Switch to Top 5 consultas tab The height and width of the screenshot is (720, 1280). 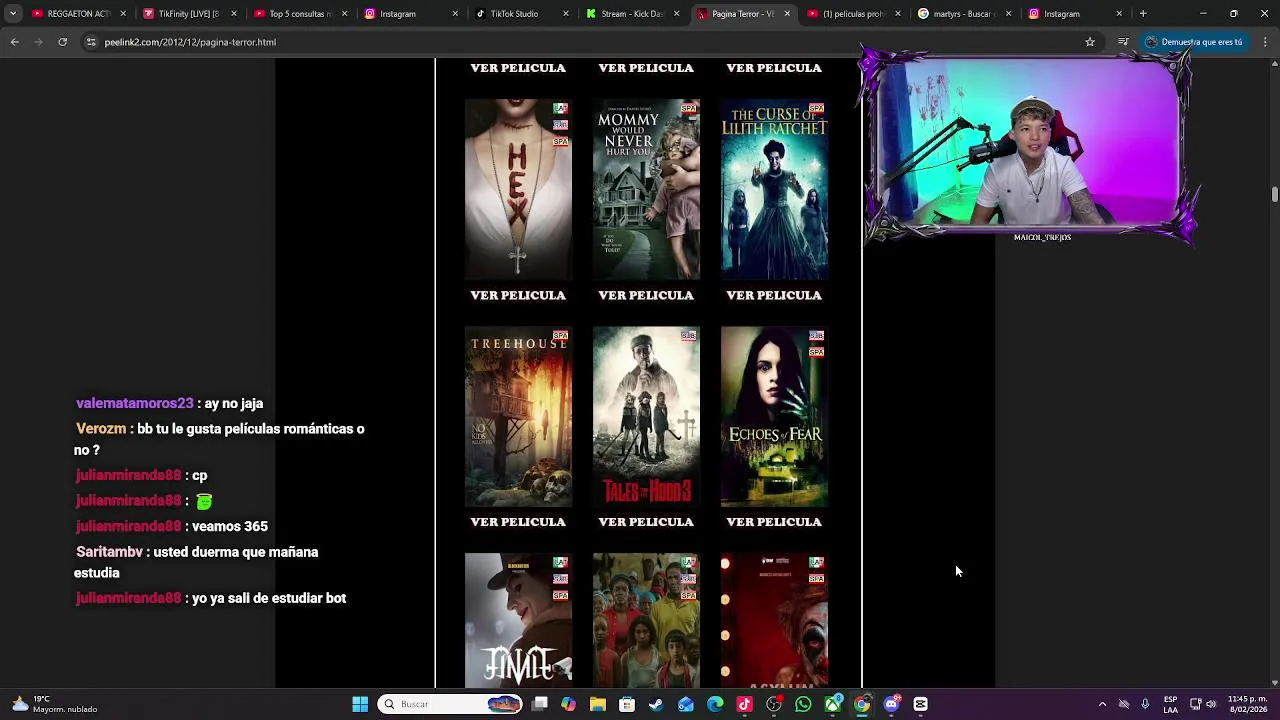click(300, 14)
